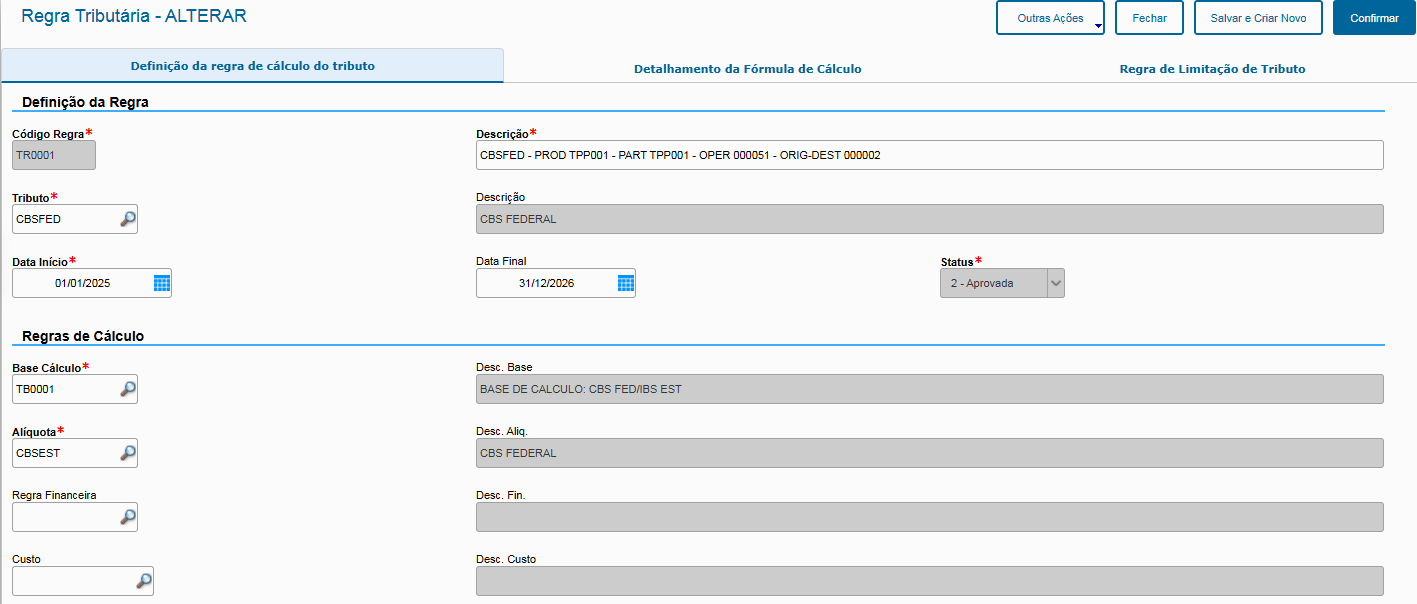
Task: Click the Fechar button
Action: 1148,17
